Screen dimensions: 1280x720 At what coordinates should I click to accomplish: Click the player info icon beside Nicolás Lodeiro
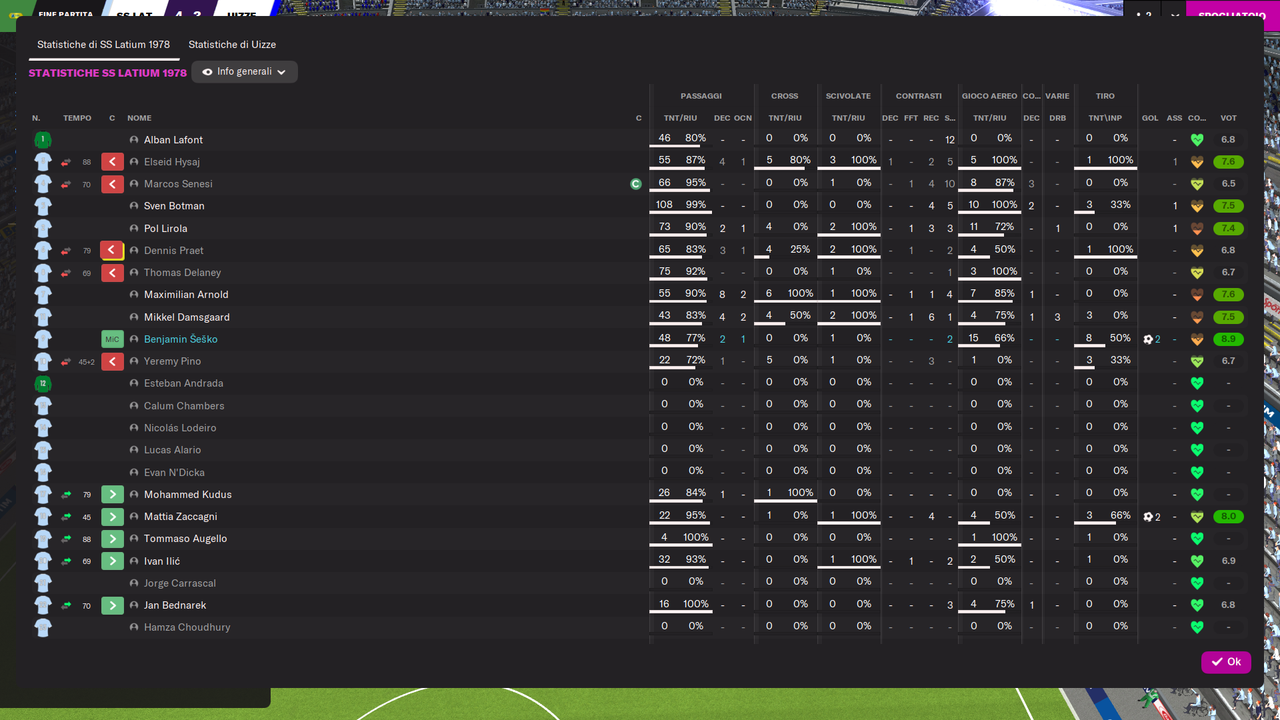tap(134, 428)
